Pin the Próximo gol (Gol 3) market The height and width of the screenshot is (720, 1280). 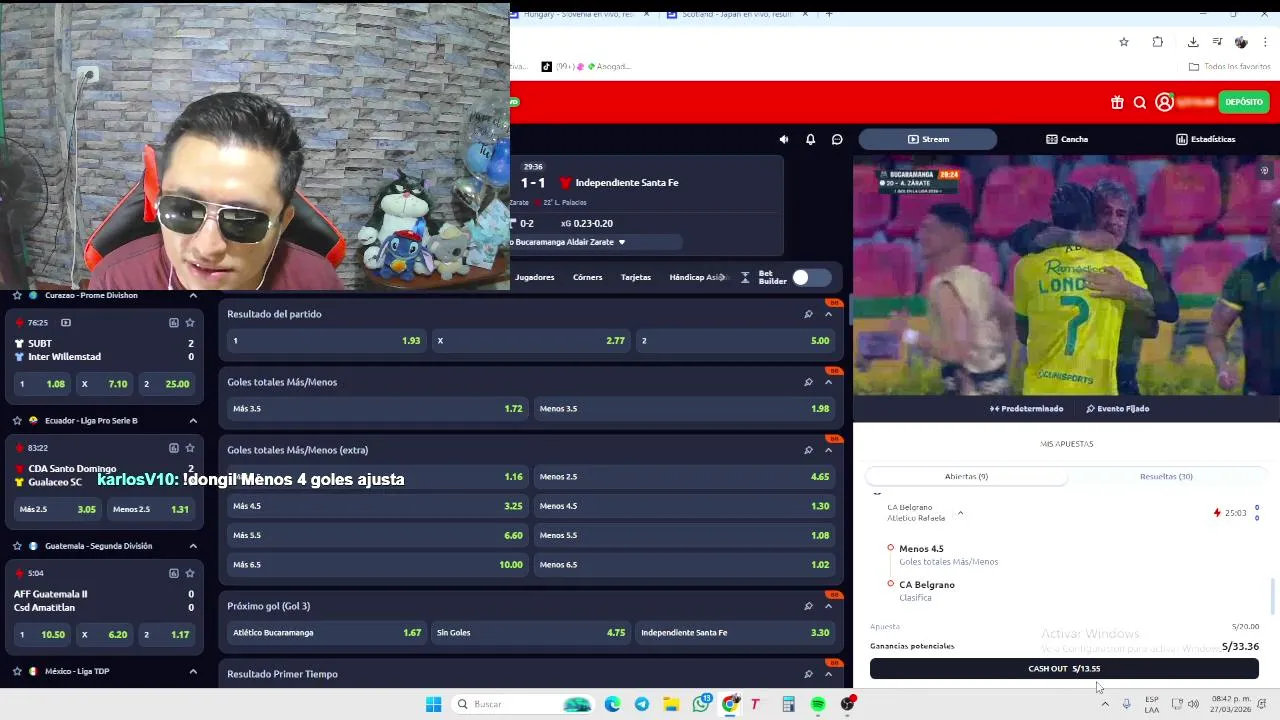click(x=808, y=606)
